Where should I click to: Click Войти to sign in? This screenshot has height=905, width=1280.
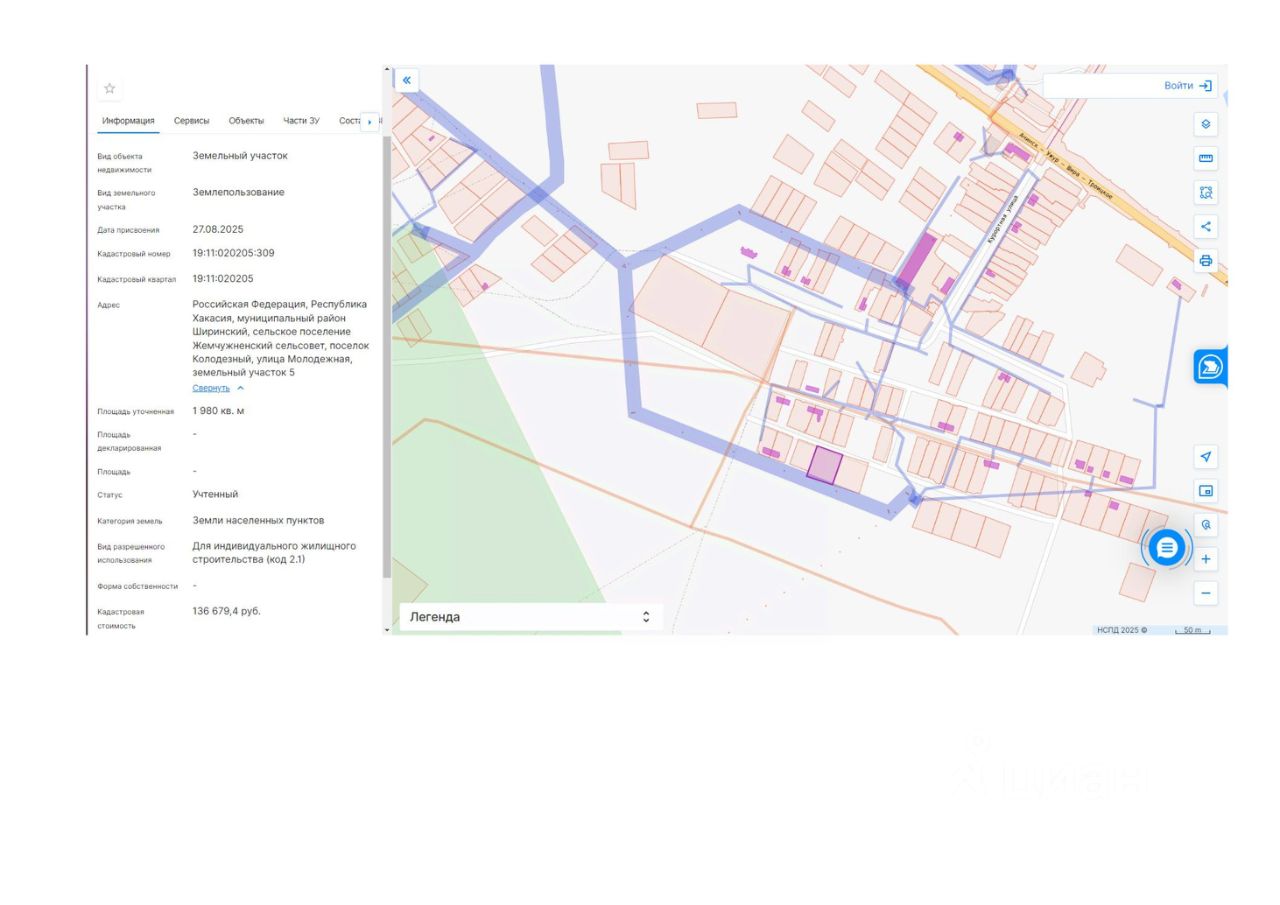click(x=1178, y=86)
